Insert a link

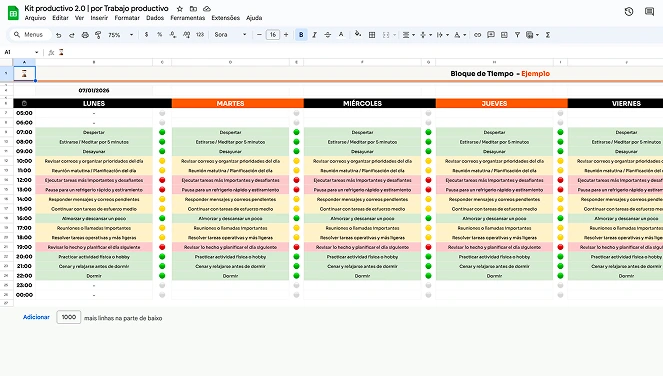point(477,35)
